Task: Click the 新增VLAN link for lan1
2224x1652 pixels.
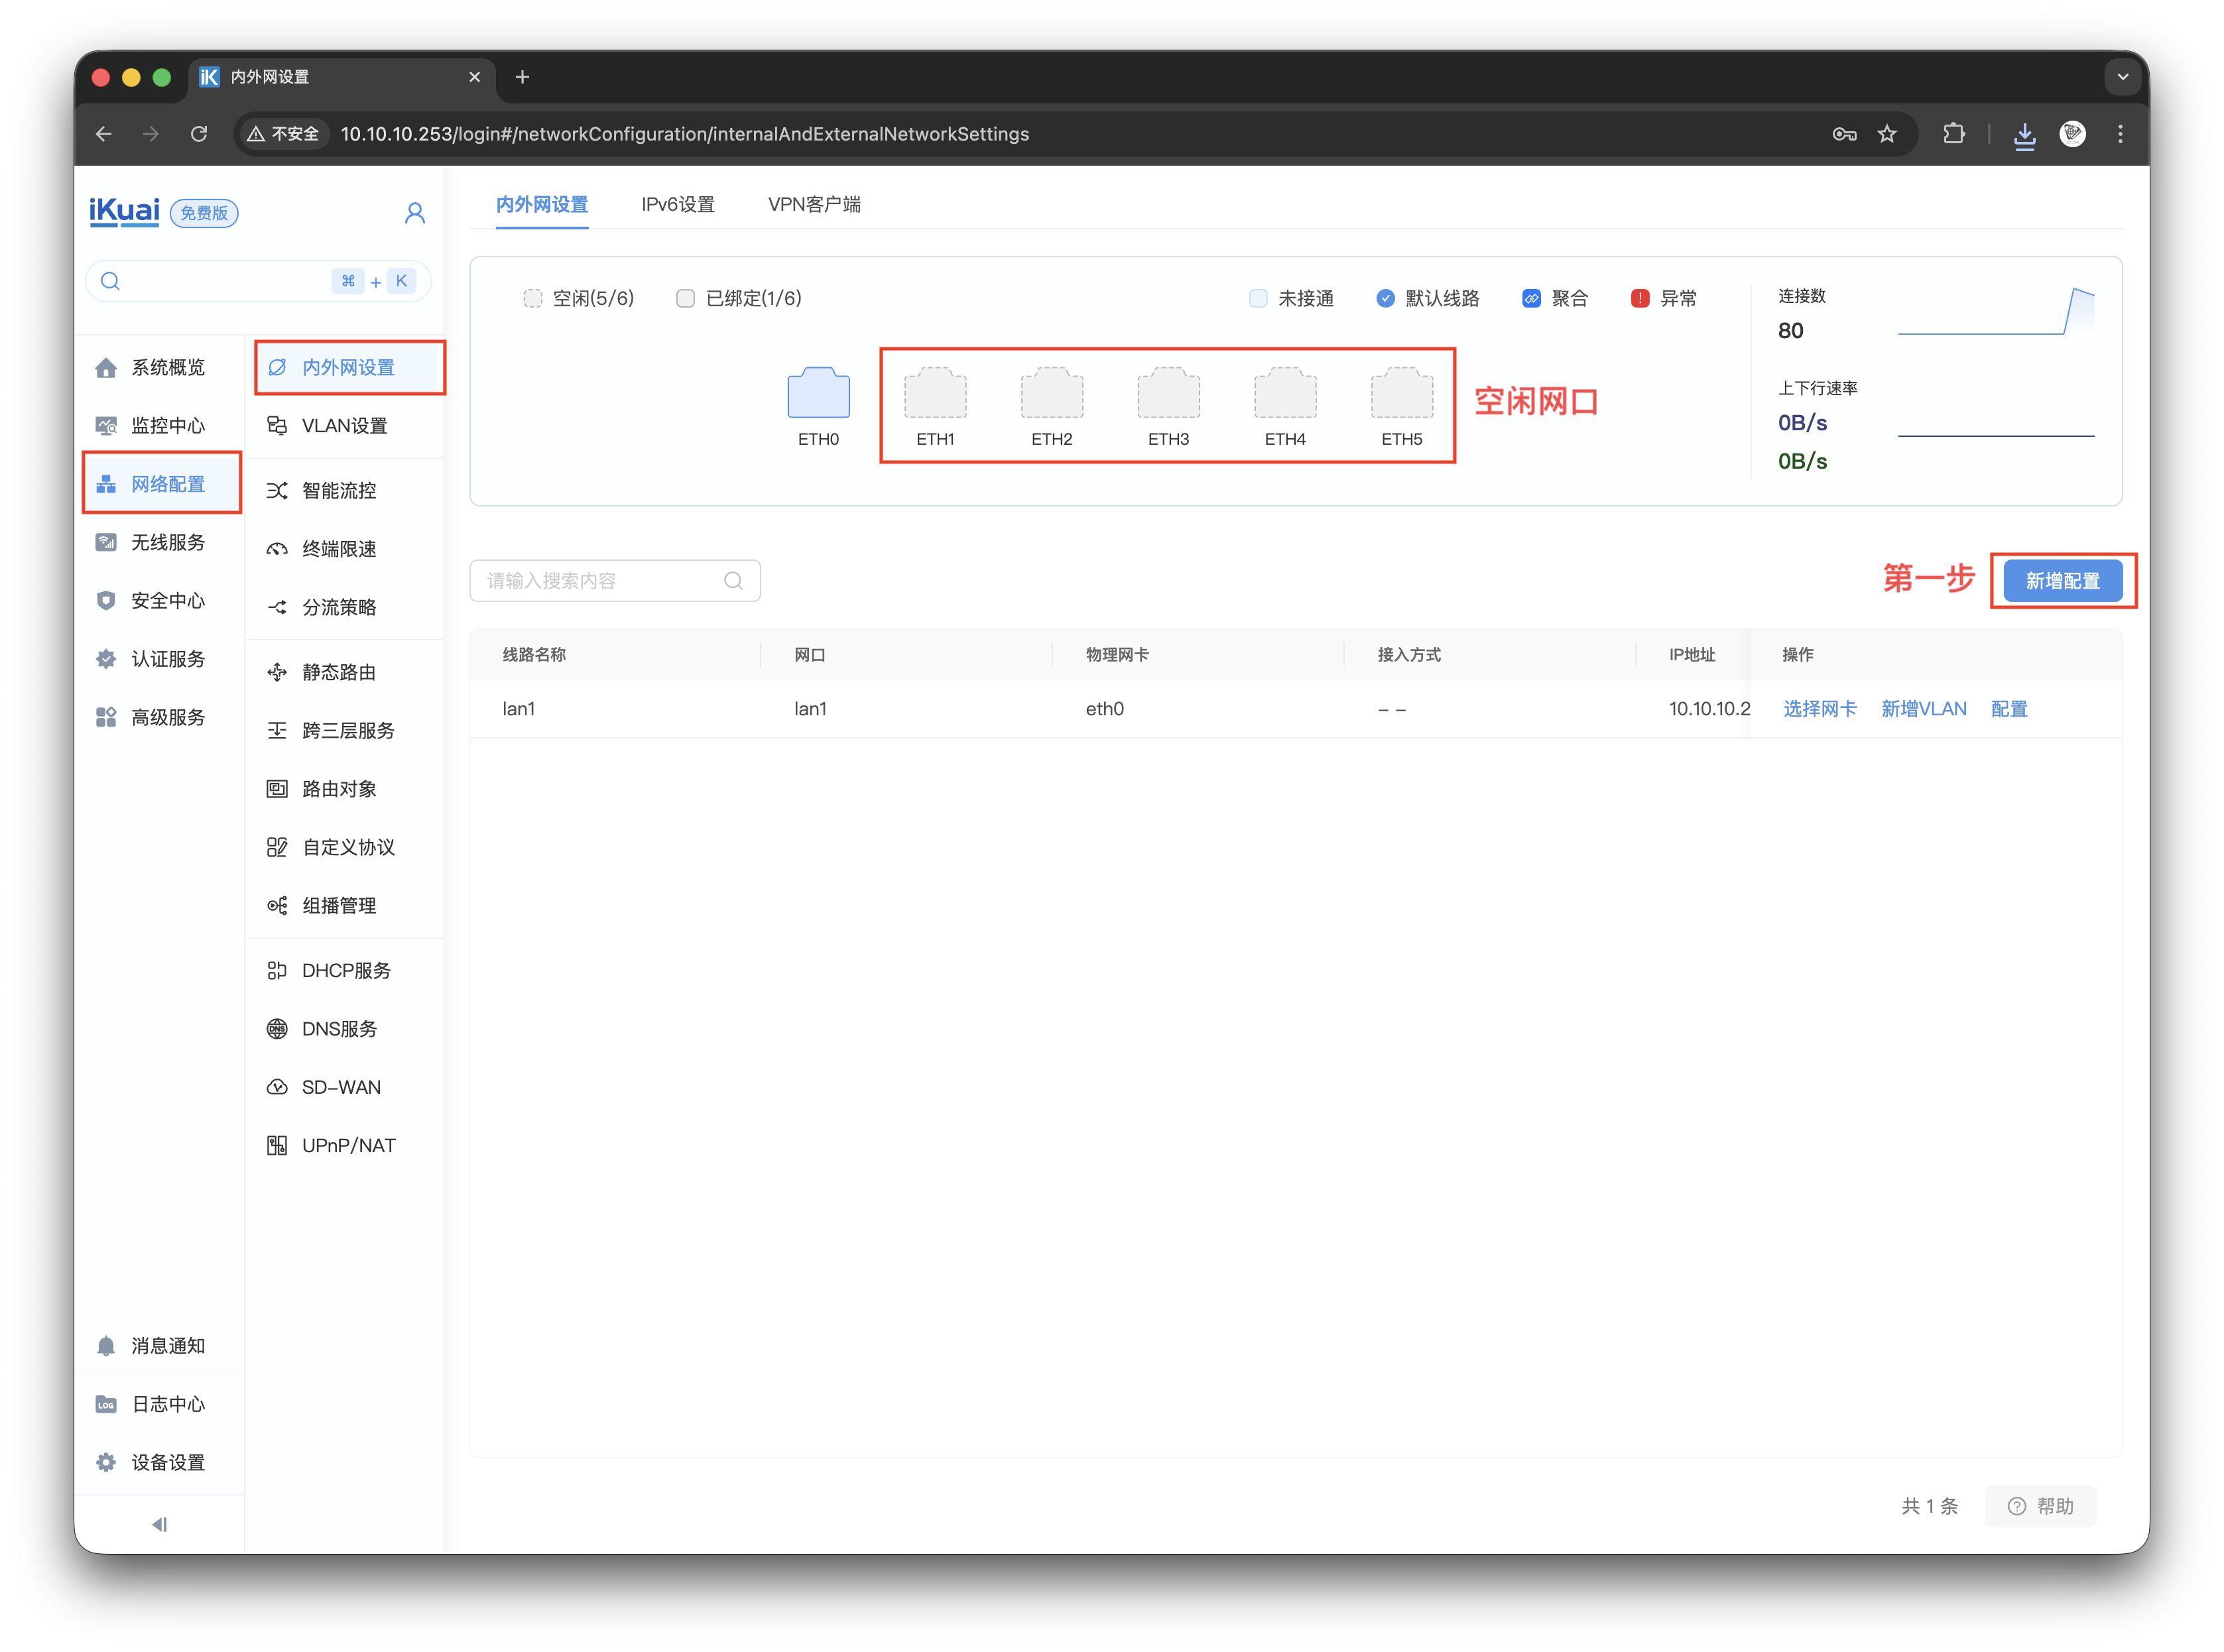Action: click(1923, 709)
